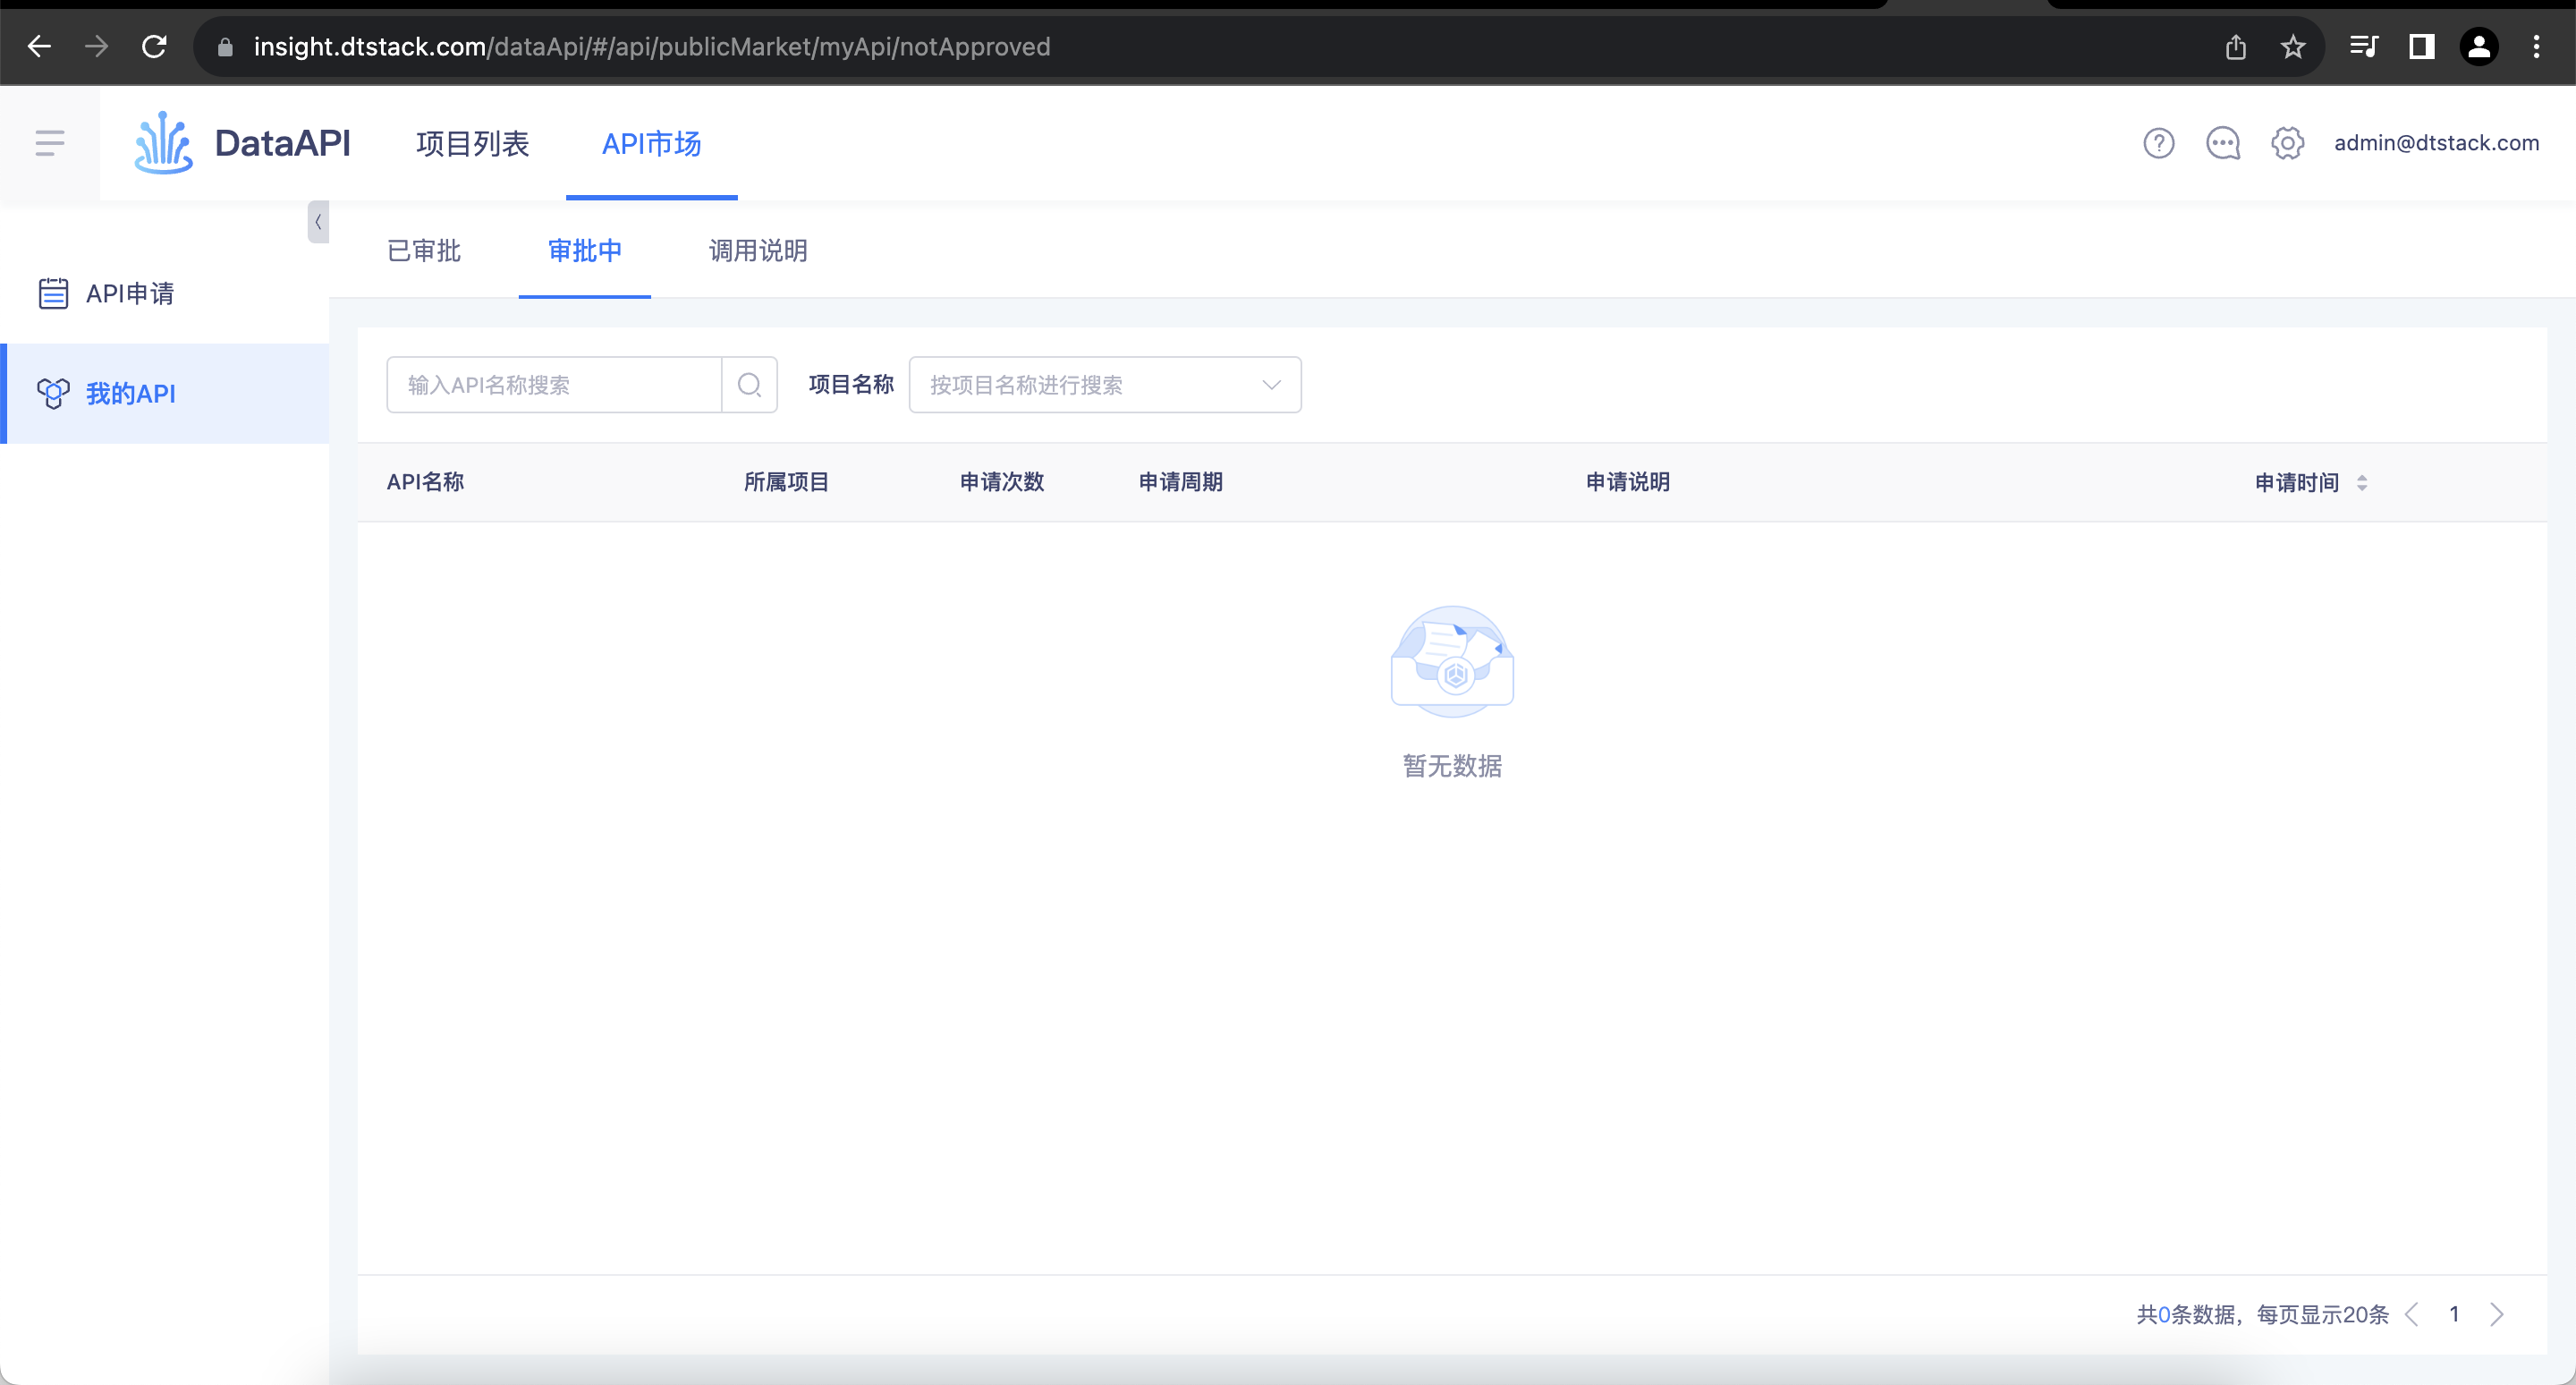2576x1385 pixels.
Task: Reload the page with refresh icon
Action: tap(154, 46)
